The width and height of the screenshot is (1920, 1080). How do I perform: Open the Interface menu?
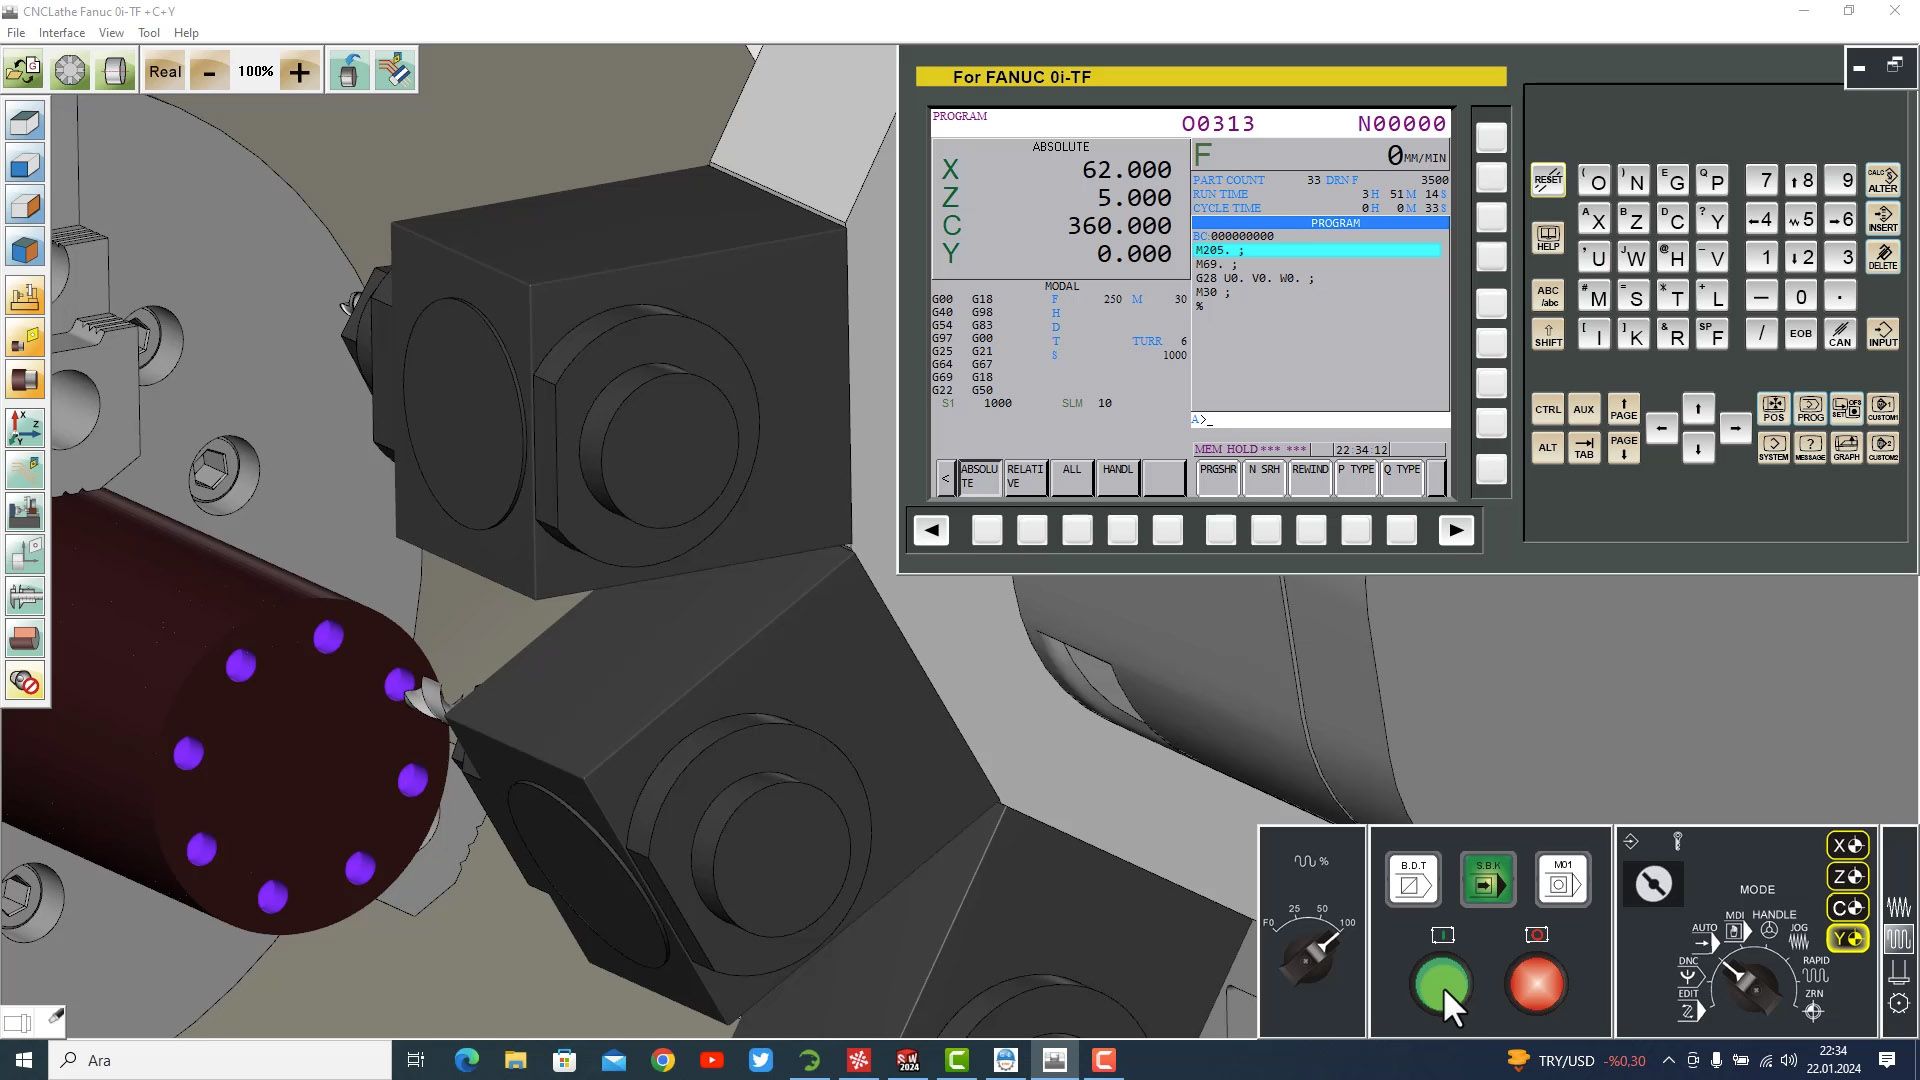62,33
